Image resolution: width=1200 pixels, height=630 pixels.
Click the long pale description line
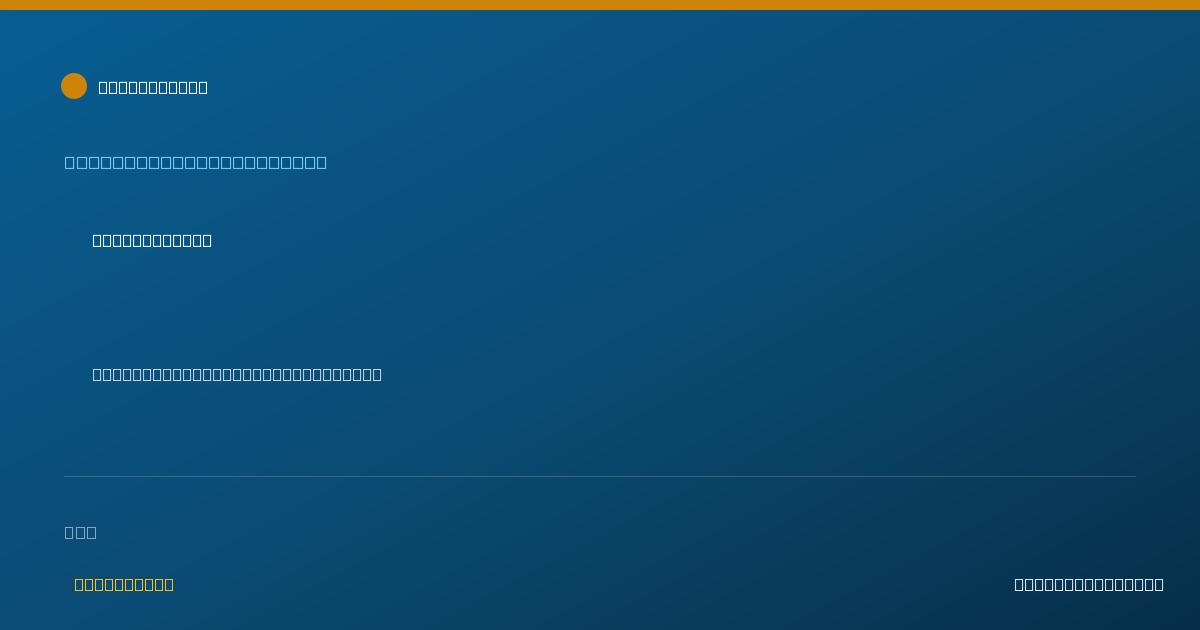pos(237,374)
